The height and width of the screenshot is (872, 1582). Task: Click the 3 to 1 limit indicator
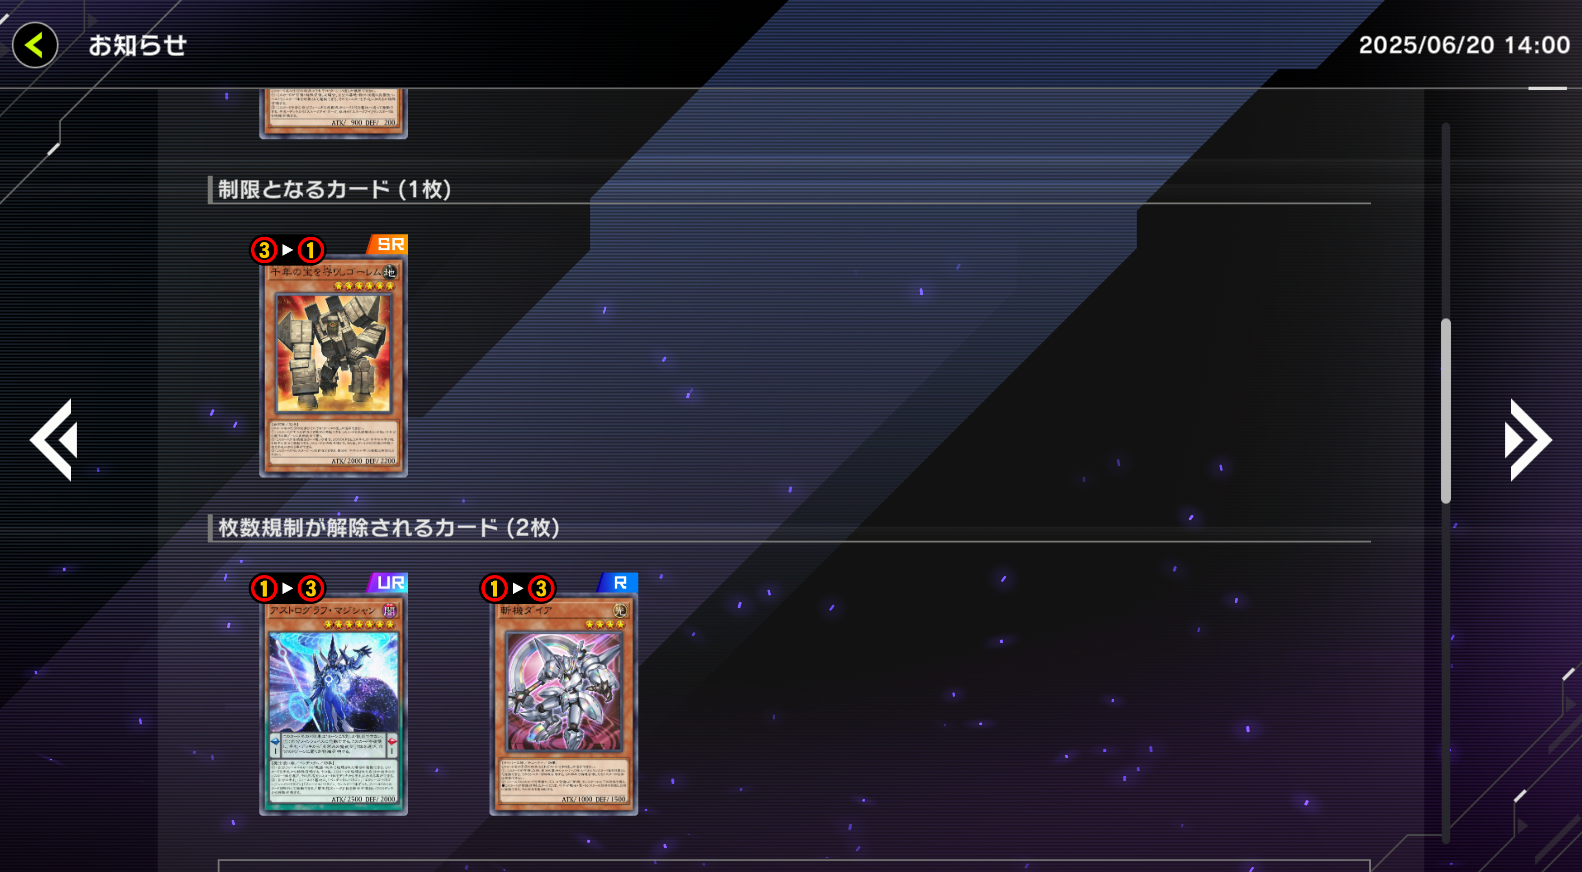click(x=288, y=250)
